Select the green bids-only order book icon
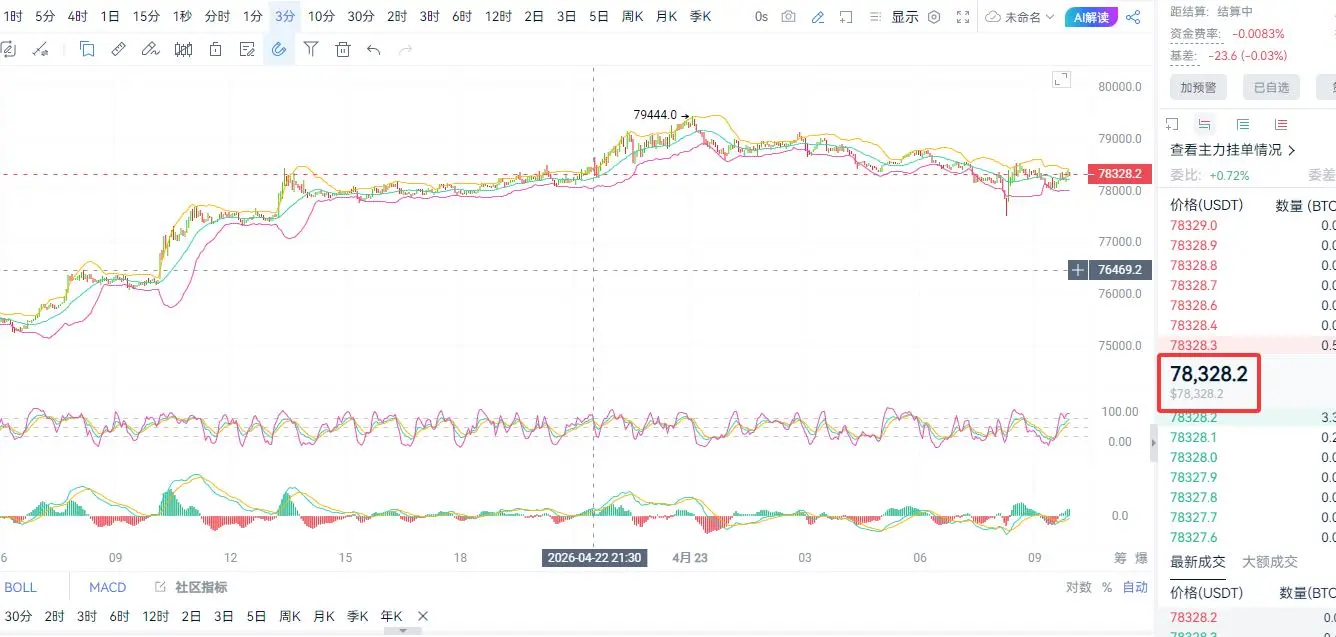Image resolution: width=1336 pixels, height=637 pixels. [x=1243, y=124]
